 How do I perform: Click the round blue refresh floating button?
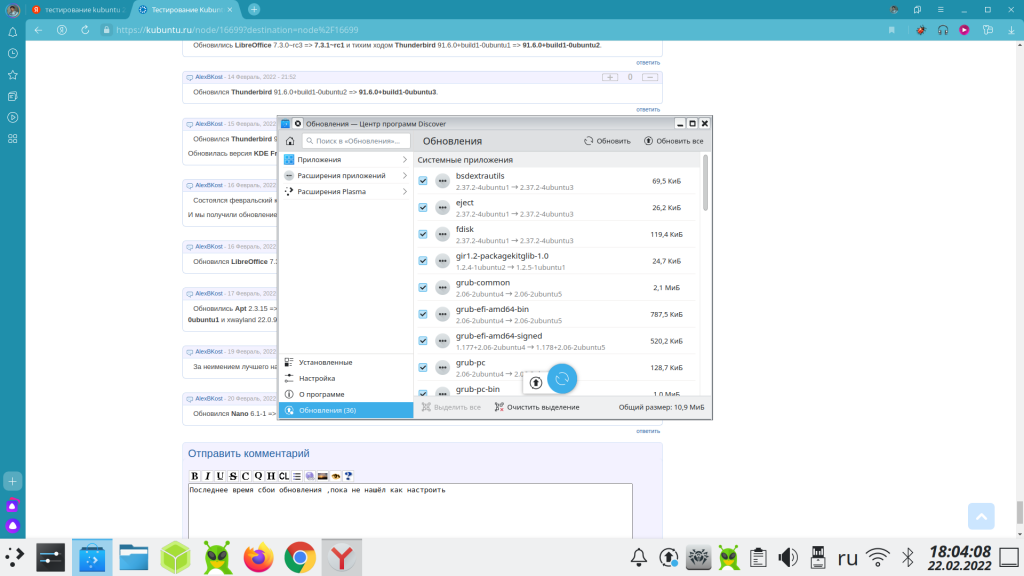[x=562, y=379]
